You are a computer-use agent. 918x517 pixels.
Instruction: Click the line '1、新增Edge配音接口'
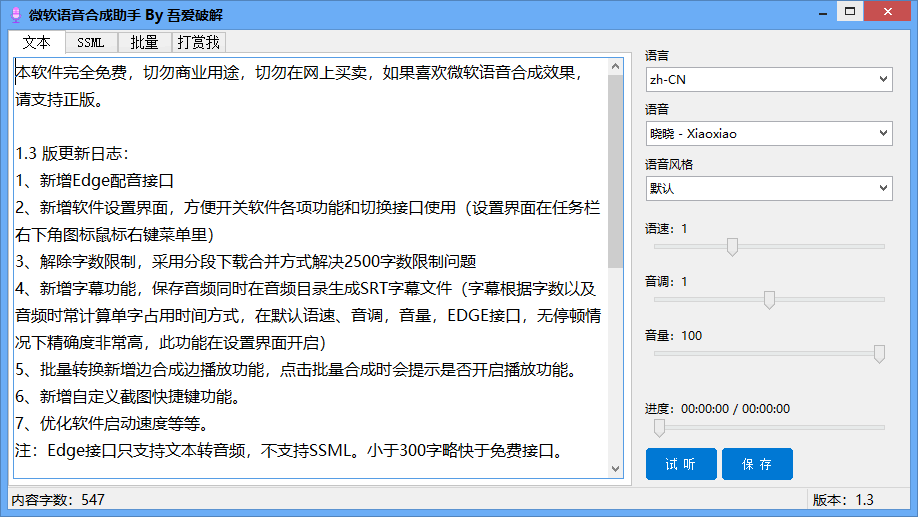click(94, 180)
